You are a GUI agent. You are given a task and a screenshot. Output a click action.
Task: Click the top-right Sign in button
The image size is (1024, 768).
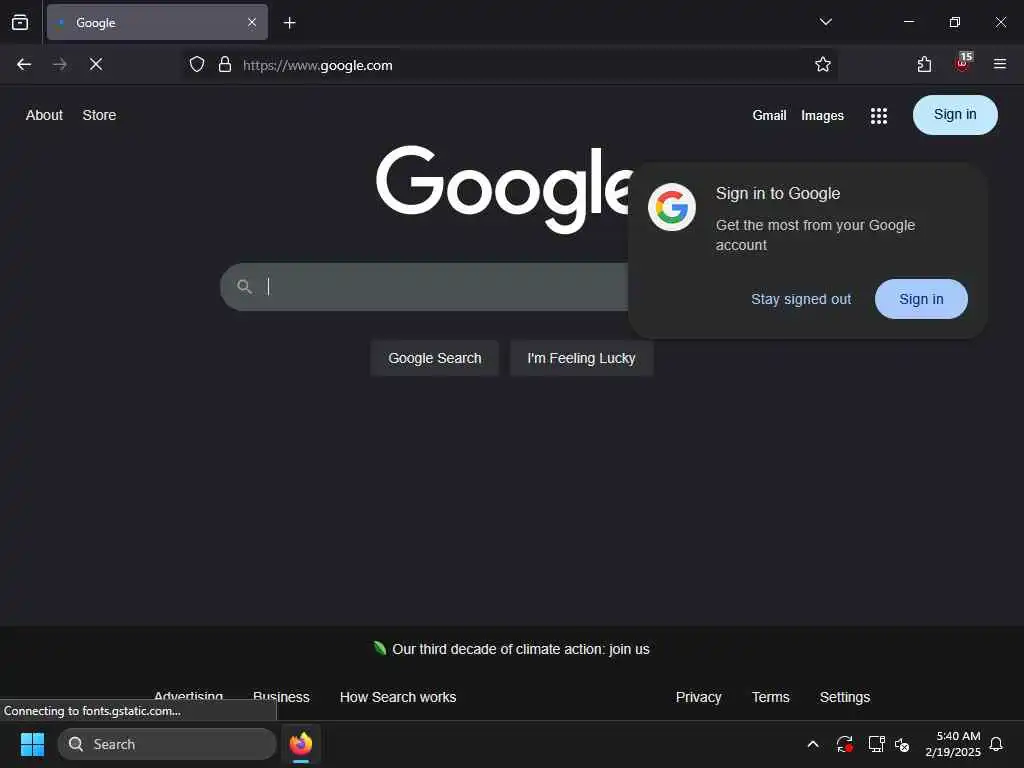point(955,115)
